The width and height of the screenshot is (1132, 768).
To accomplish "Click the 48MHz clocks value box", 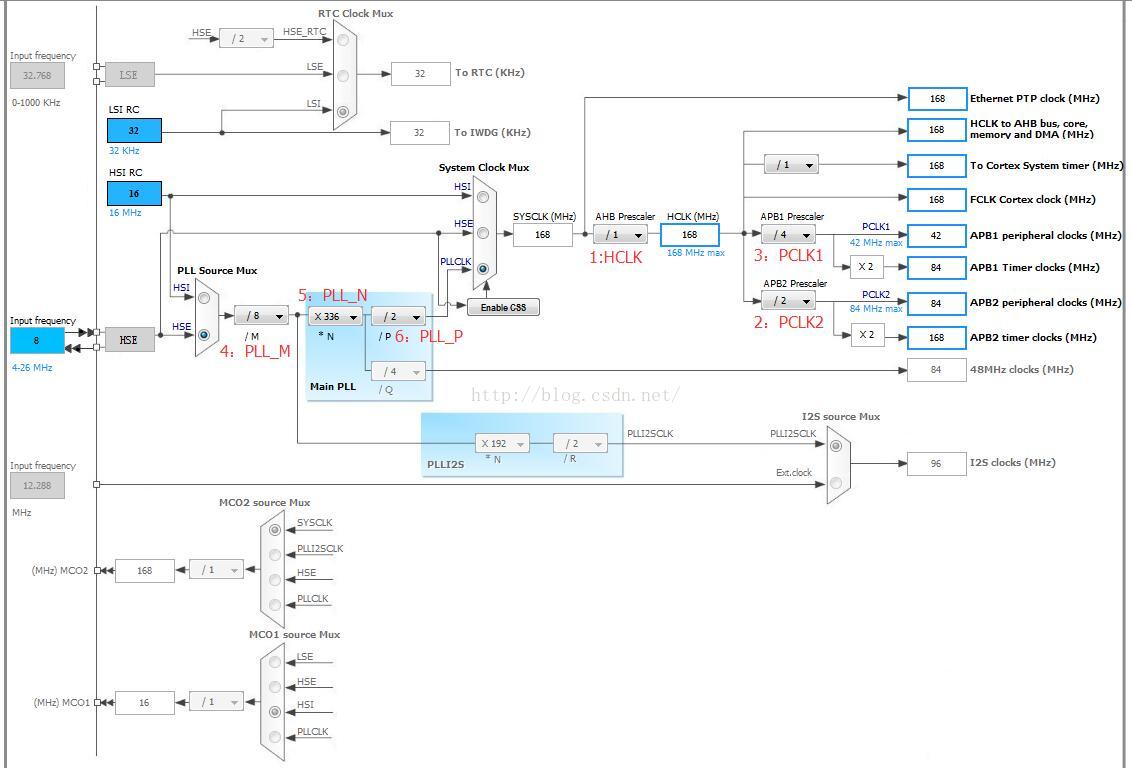I will tap(936, 370).
